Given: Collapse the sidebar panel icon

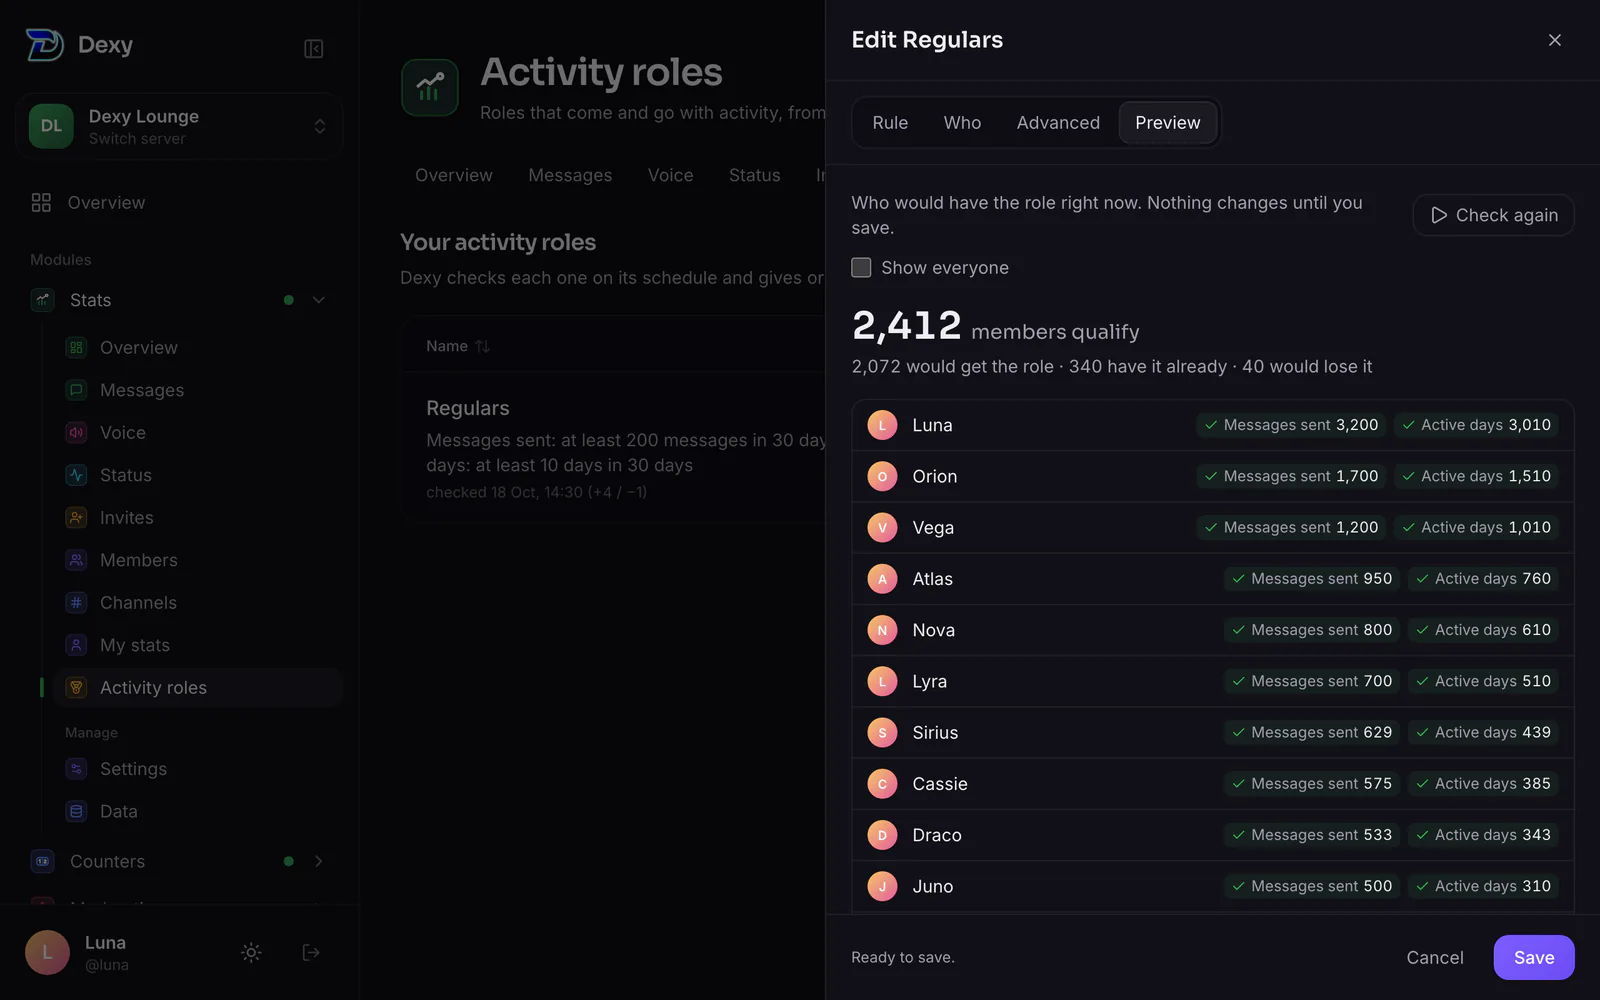Looking at the screenshot, I should (313, 48).
